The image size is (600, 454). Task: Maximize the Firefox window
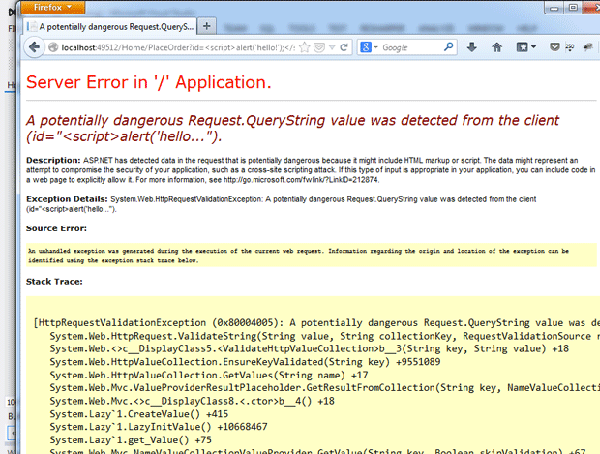(573, 8)
